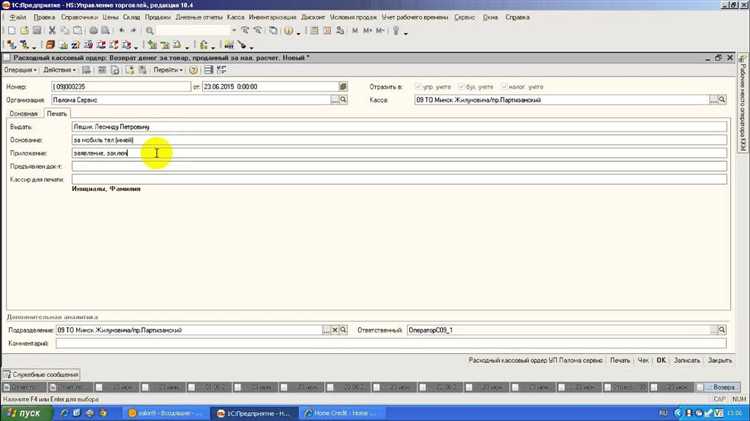Open the Справка menu
The height and width of the screenshot is (421, 750).
click(517, 17)
